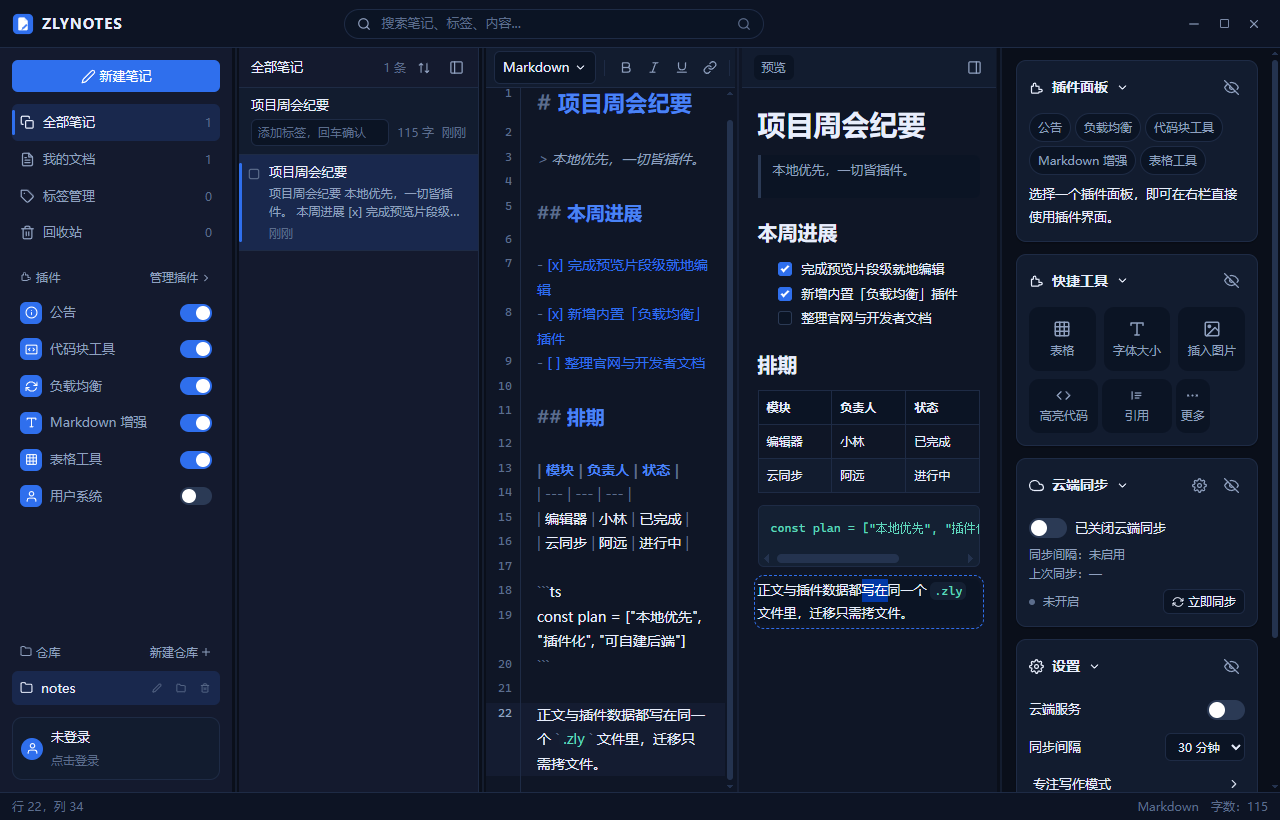Click the 立即同步 button

[x=1204, y=602]
